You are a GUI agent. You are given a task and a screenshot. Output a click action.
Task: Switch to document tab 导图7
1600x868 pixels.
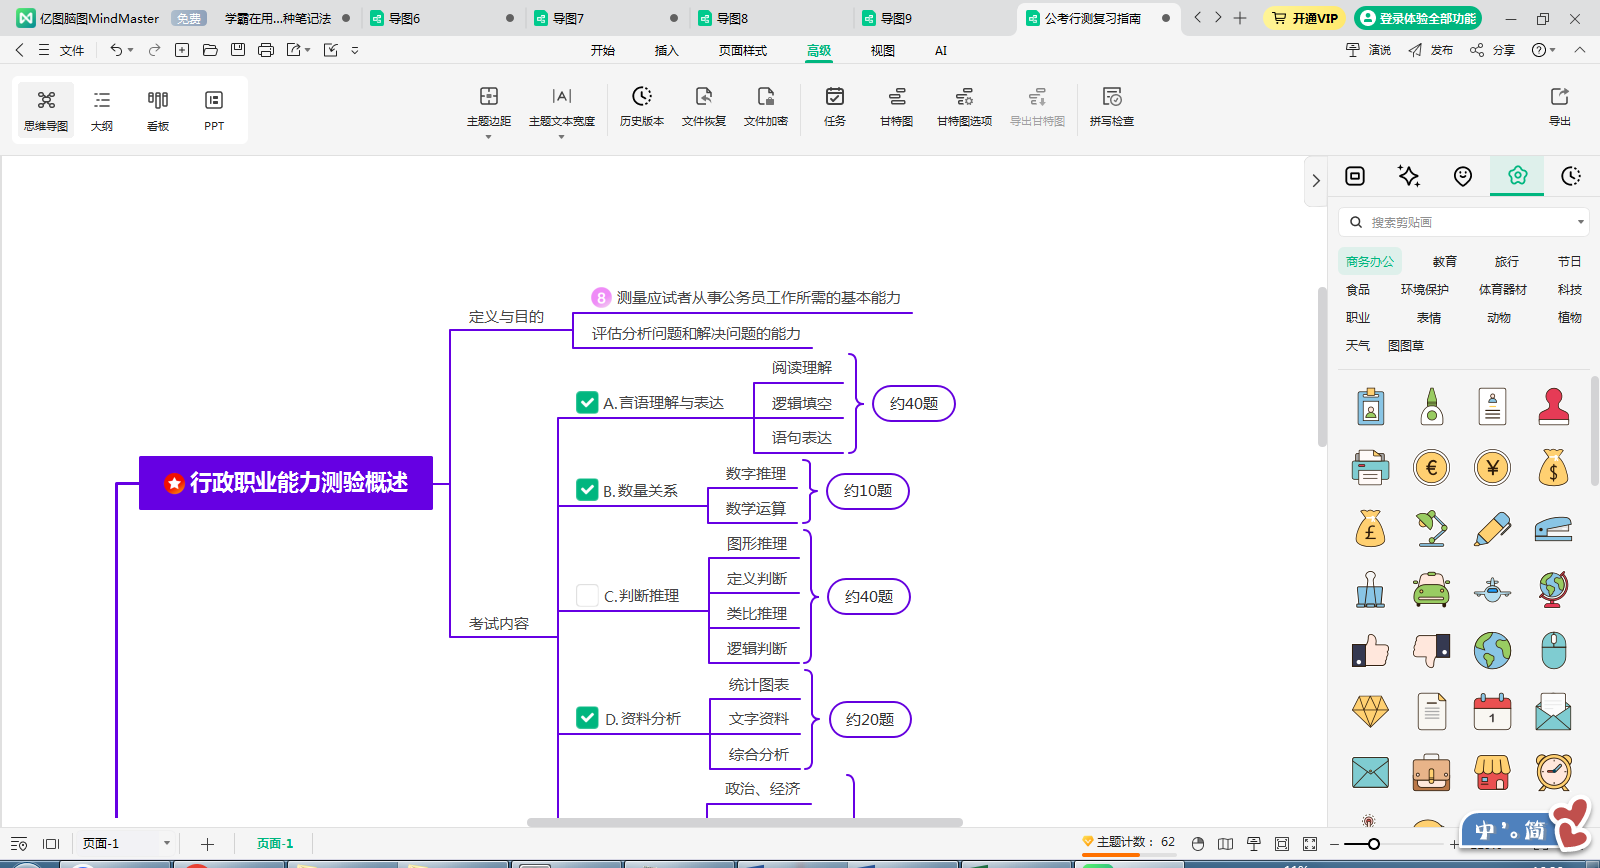pos(606,18)
